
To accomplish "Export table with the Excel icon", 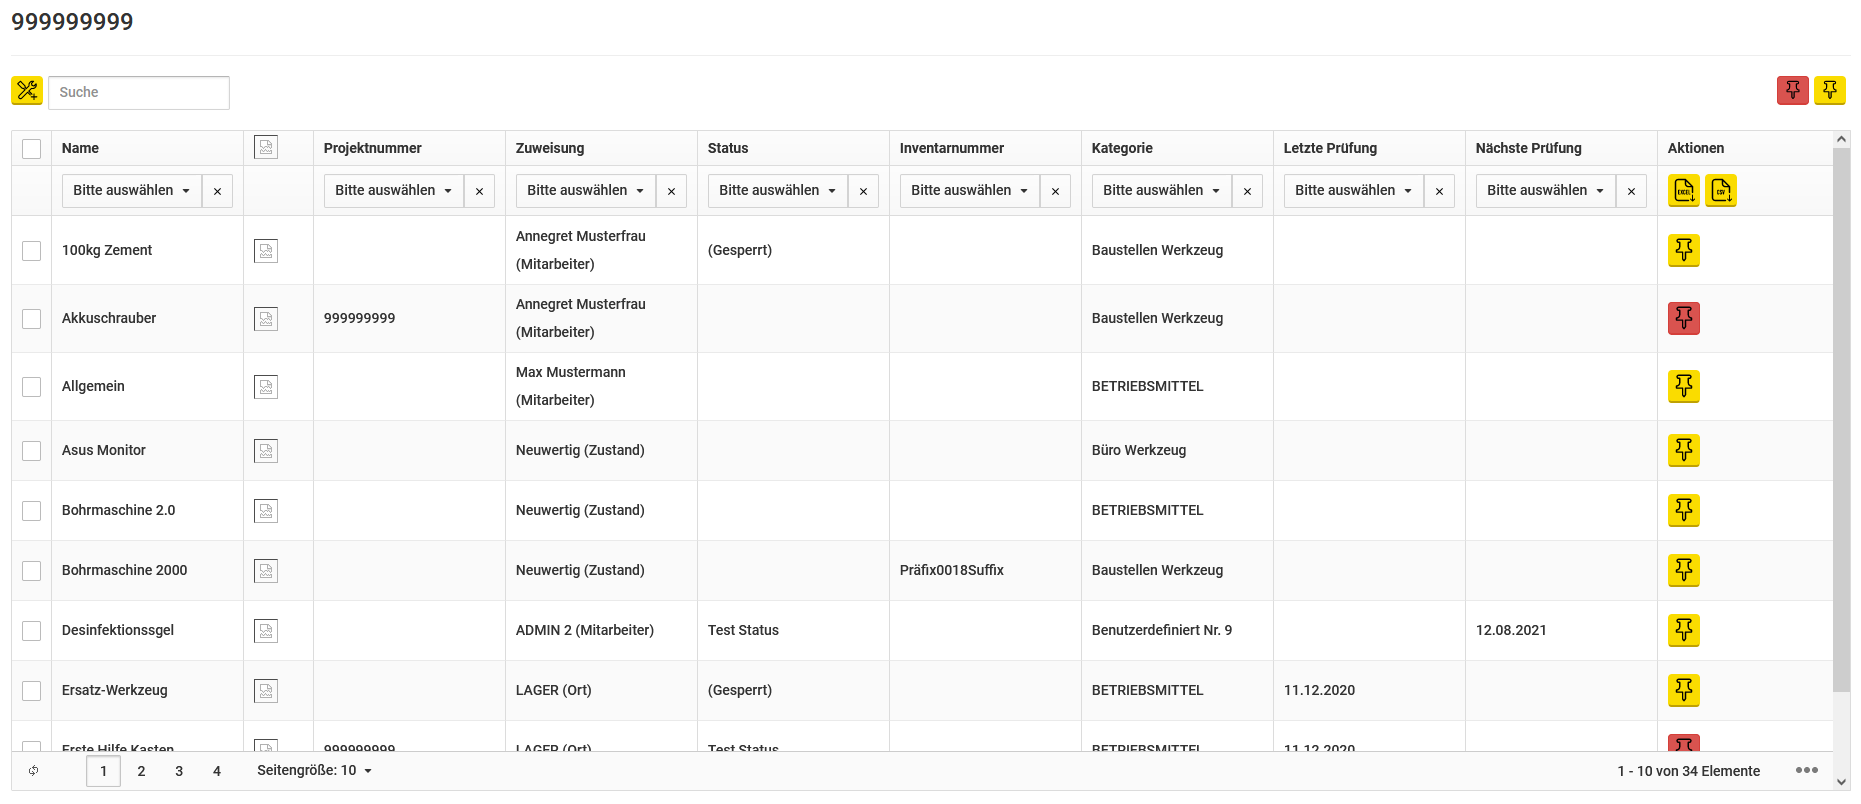I will click(1684, 190).
